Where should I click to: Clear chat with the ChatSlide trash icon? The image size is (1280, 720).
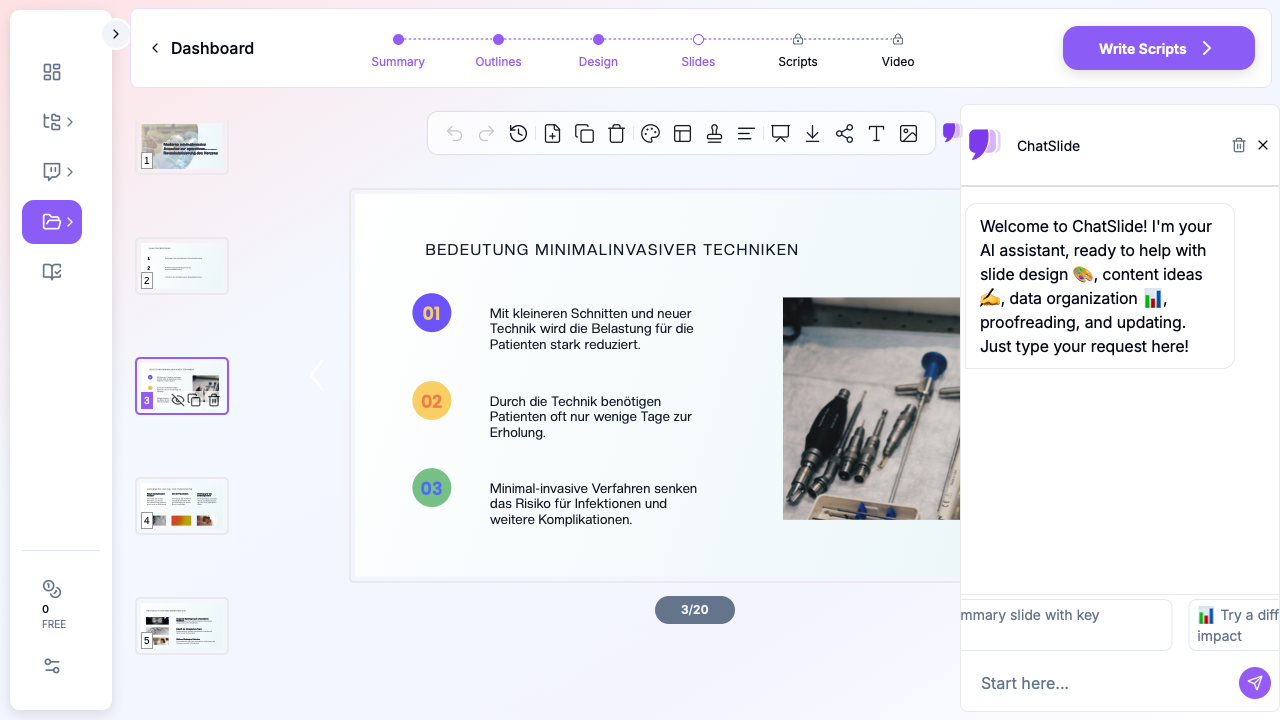[x=1239, y=145]
